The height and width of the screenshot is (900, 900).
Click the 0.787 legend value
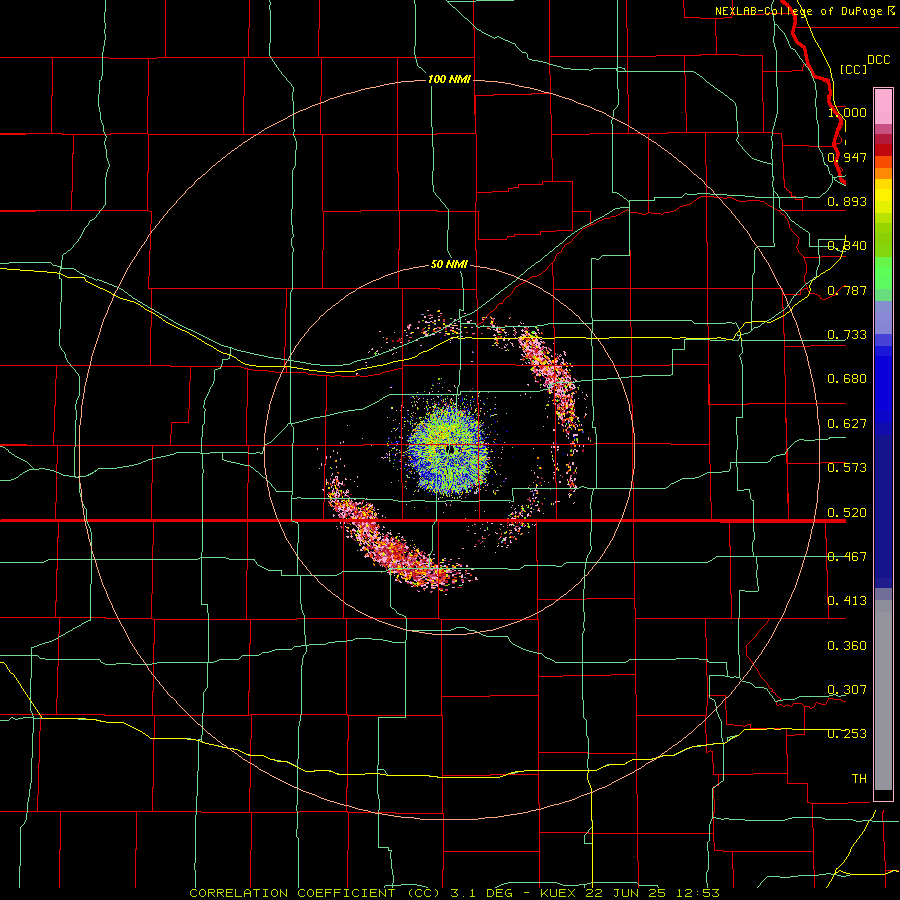[847, 290]
